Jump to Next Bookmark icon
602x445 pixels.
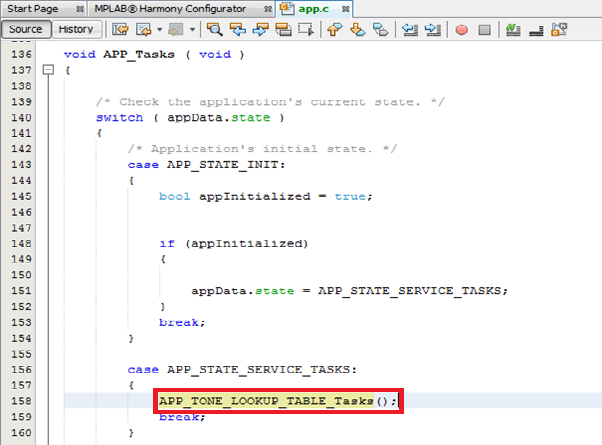tap(357, 30)
